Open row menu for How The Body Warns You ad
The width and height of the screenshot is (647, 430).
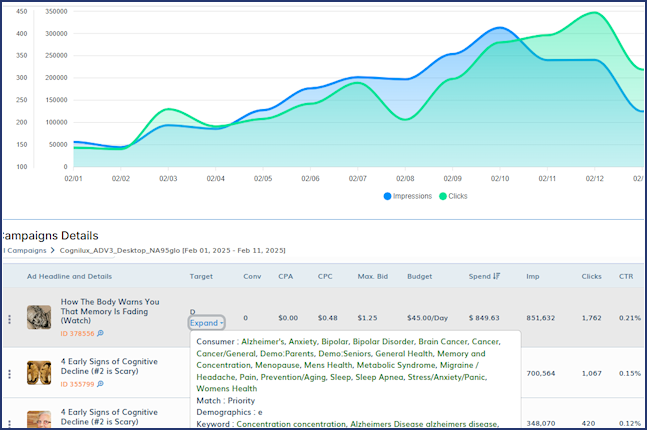pos(9,319)
